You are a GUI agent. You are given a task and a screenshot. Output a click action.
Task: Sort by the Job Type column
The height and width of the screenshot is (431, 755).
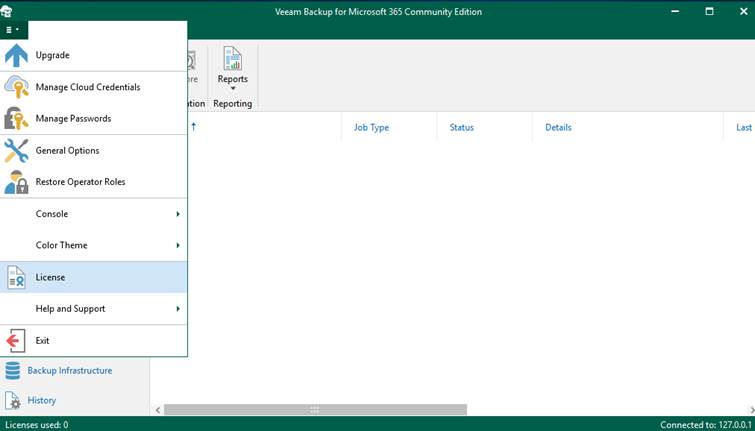[371, 128]
